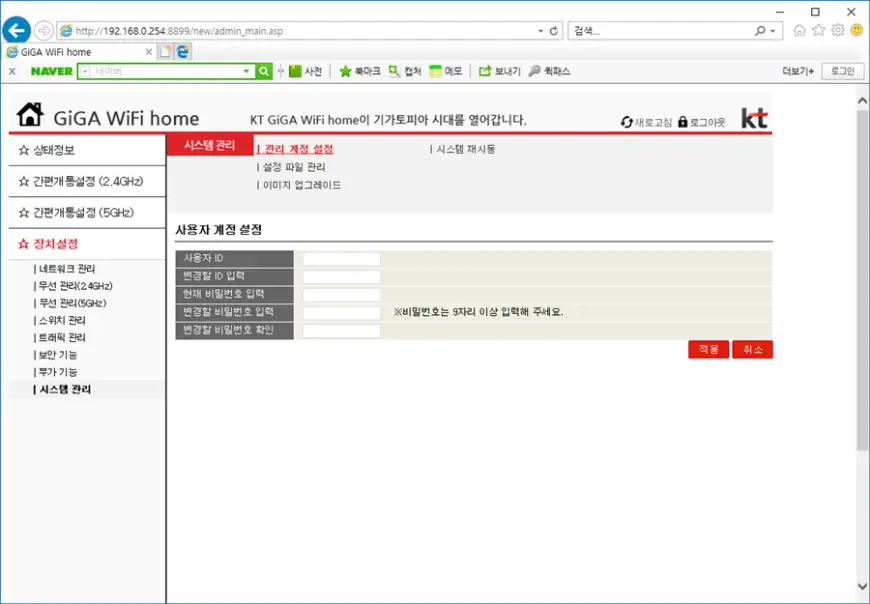Click the router page refresh (새로고침) icon
Image resolution: width=870 pixels, height=604 pixels.
coord(627,122)
